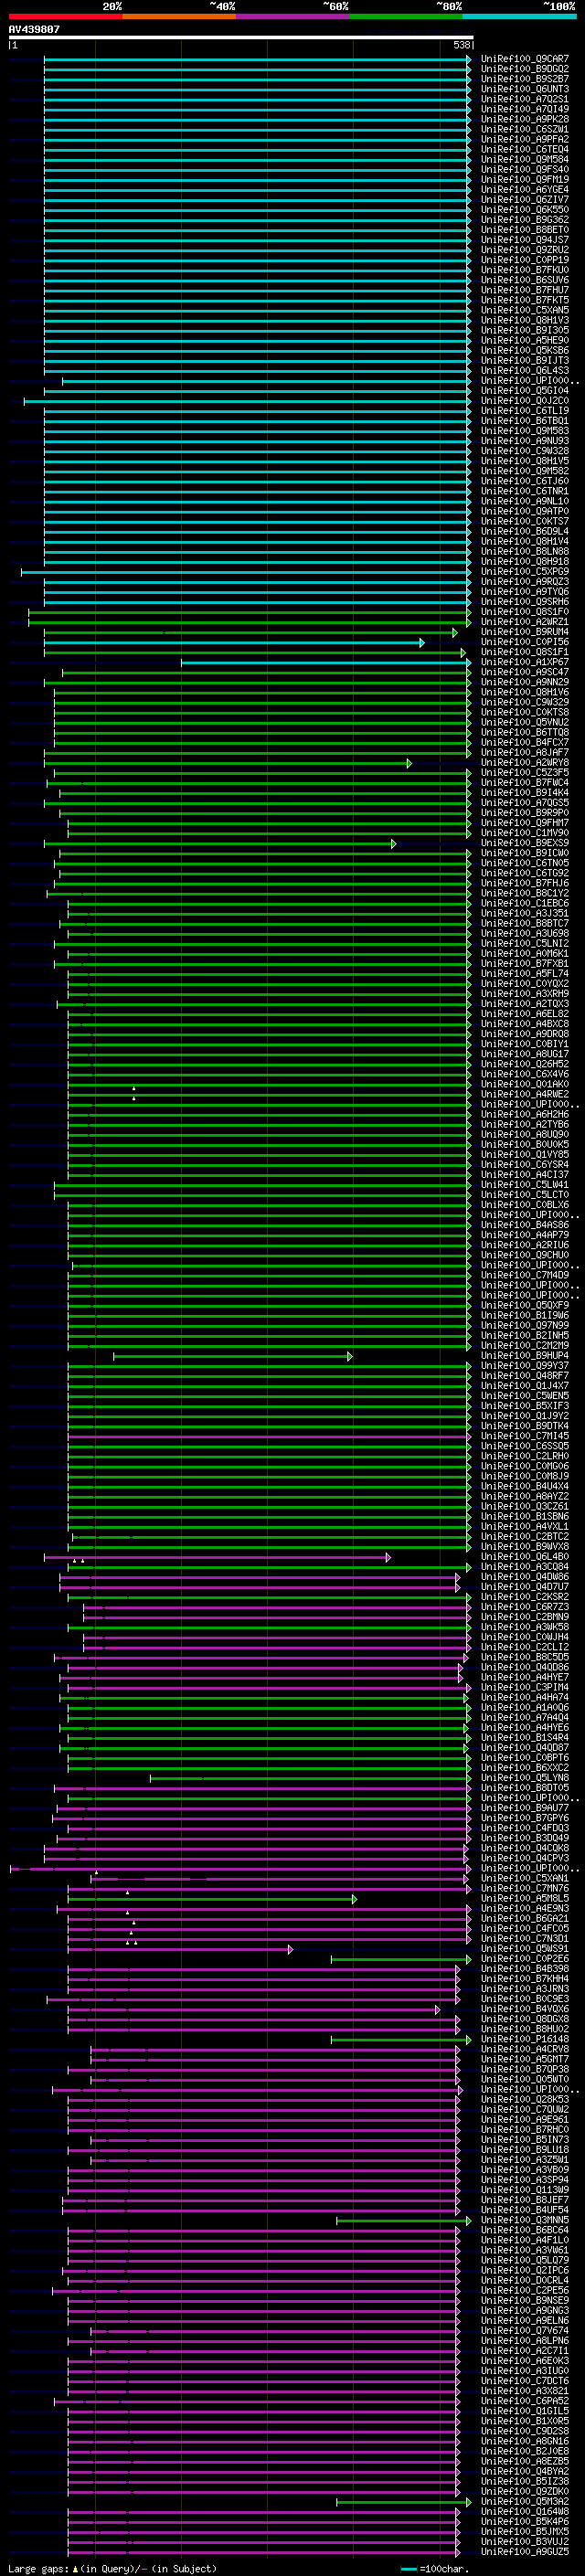Select the UniRef100_B1I9W6 label

pyautogui.click(x=525, y=1316)
